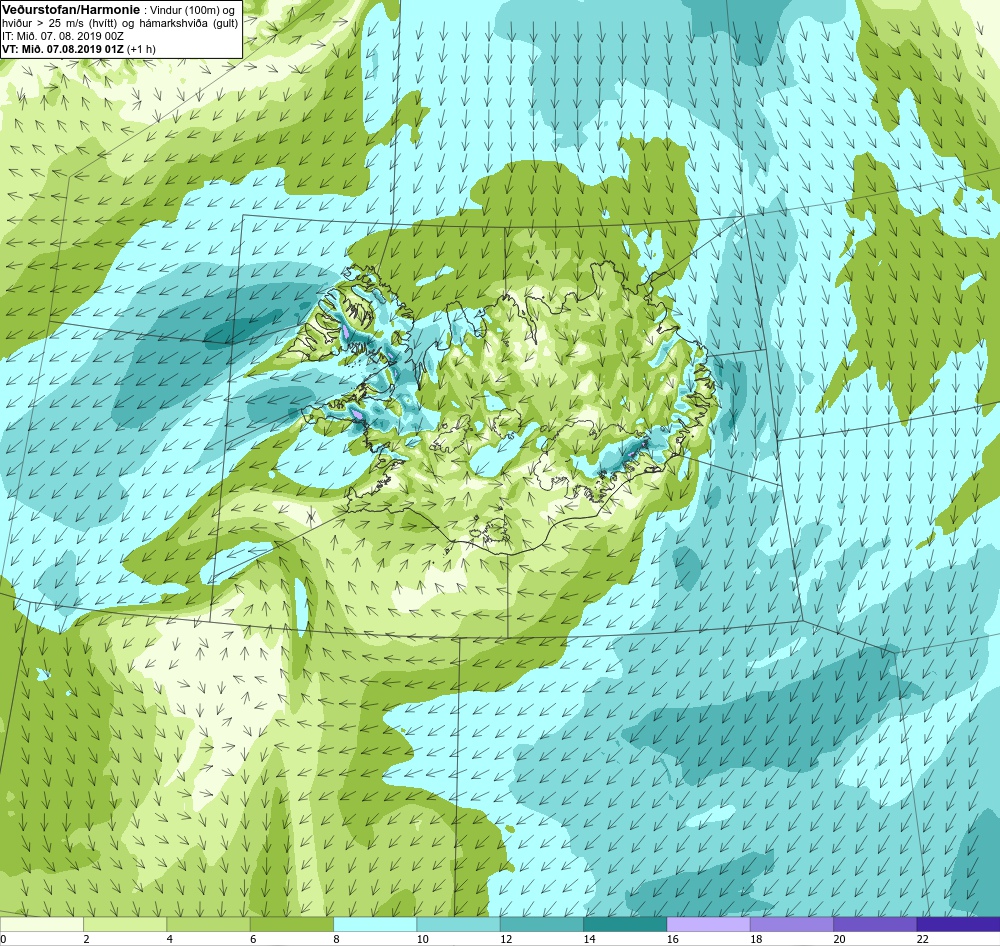The width and height of the screenshot is (1000, 946).
Task: Click the medium purple 18–20 m/s legend swatch
Action: click(791, 924)
